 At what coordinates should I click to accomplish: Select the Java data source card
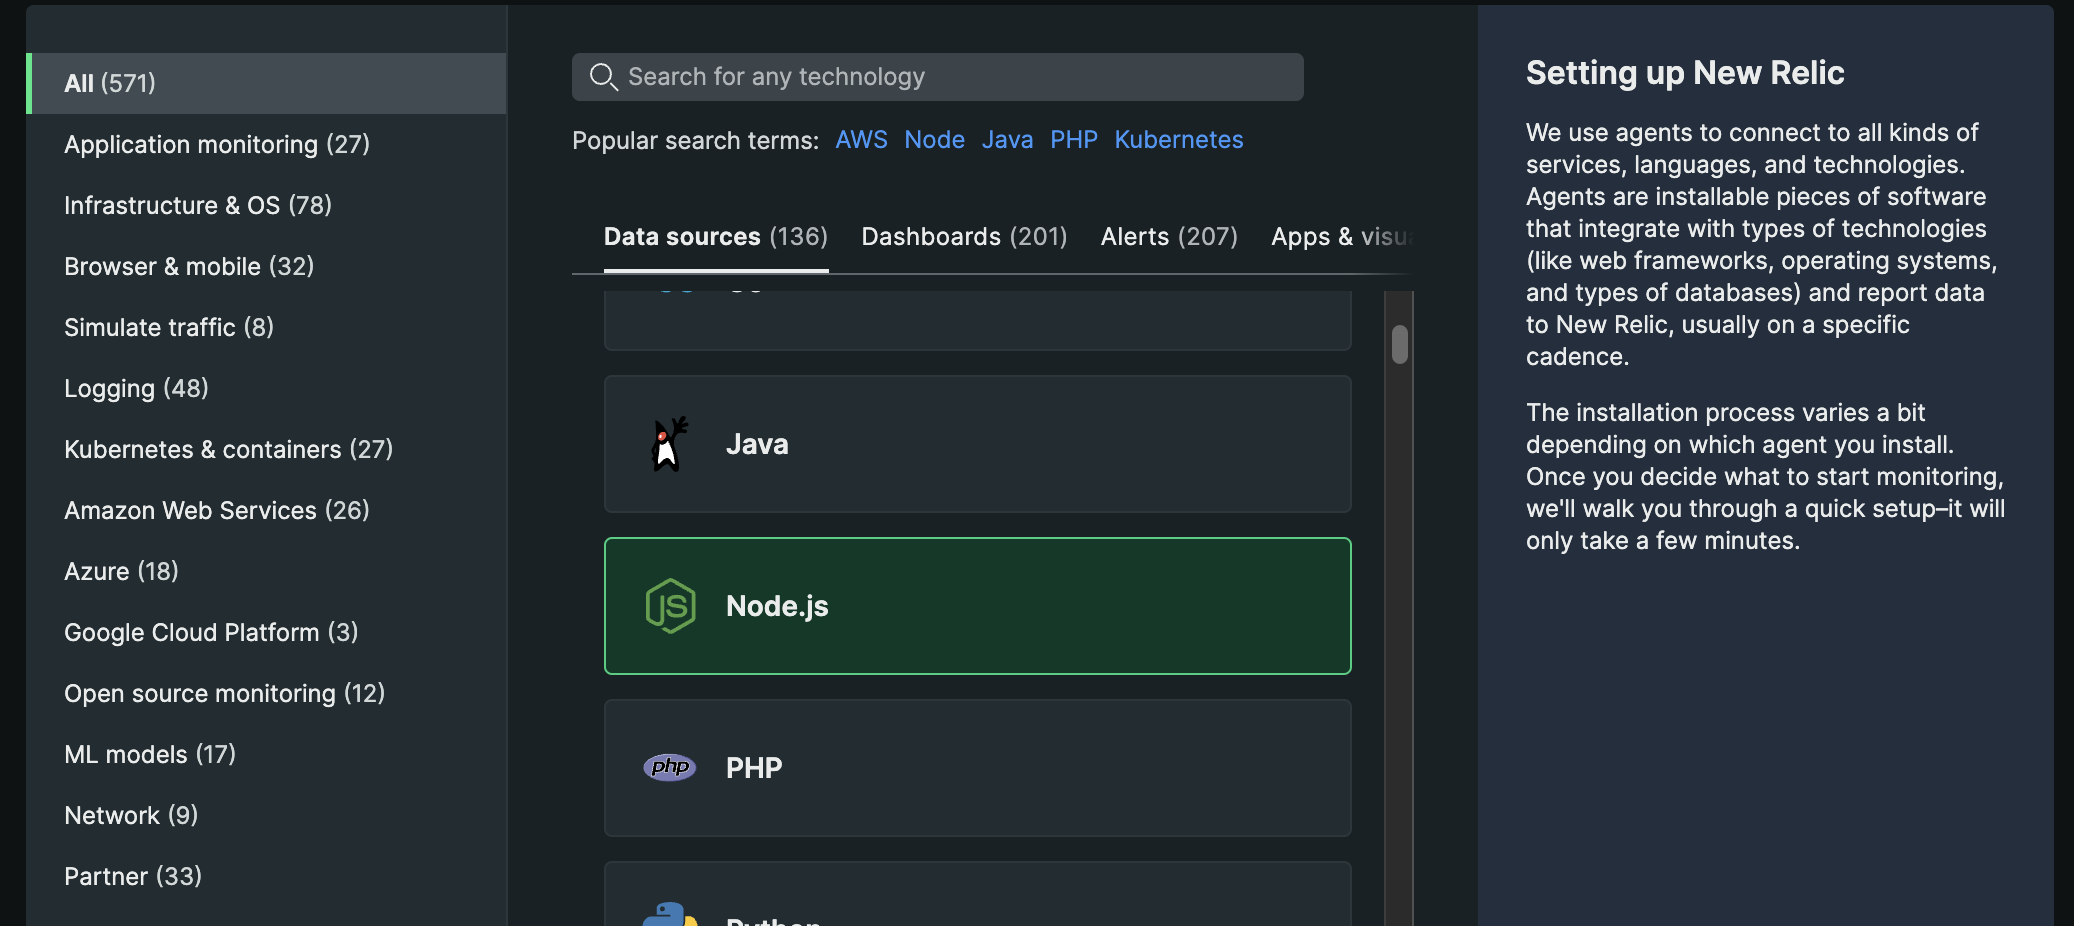click(978, 444)
